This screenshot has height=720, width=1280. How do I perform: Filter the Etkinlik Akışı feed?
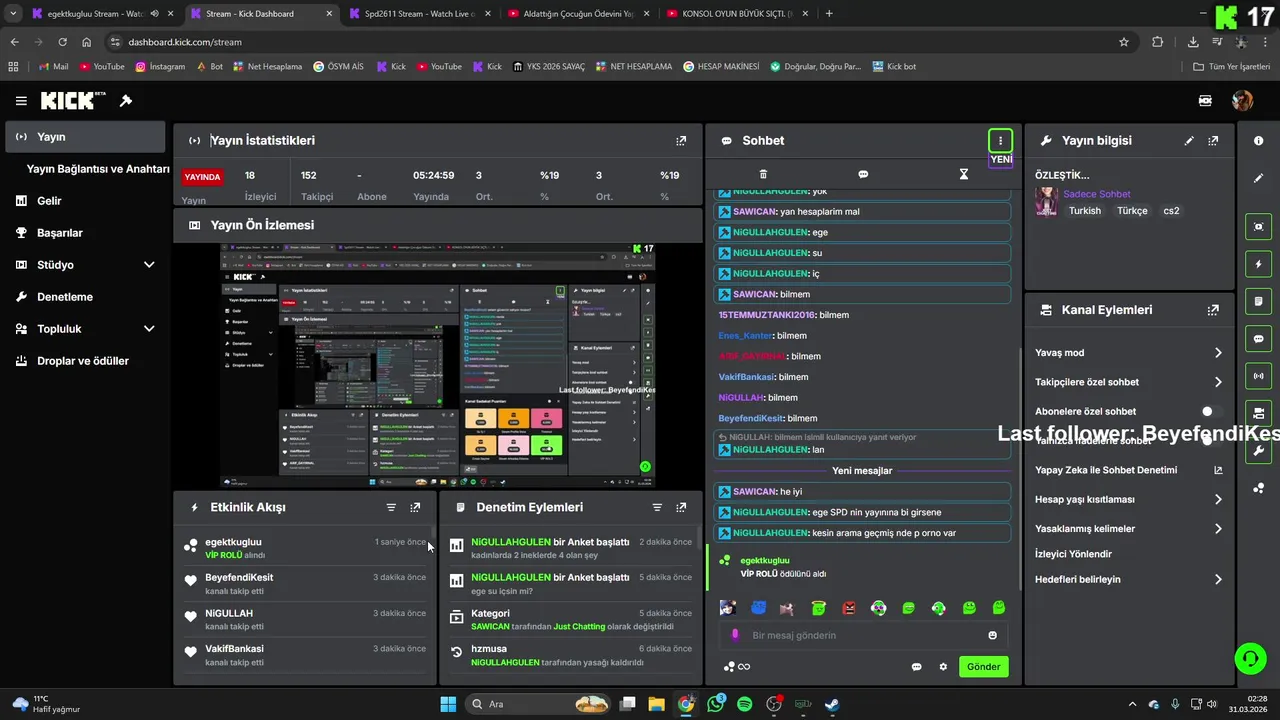[391, 507]
